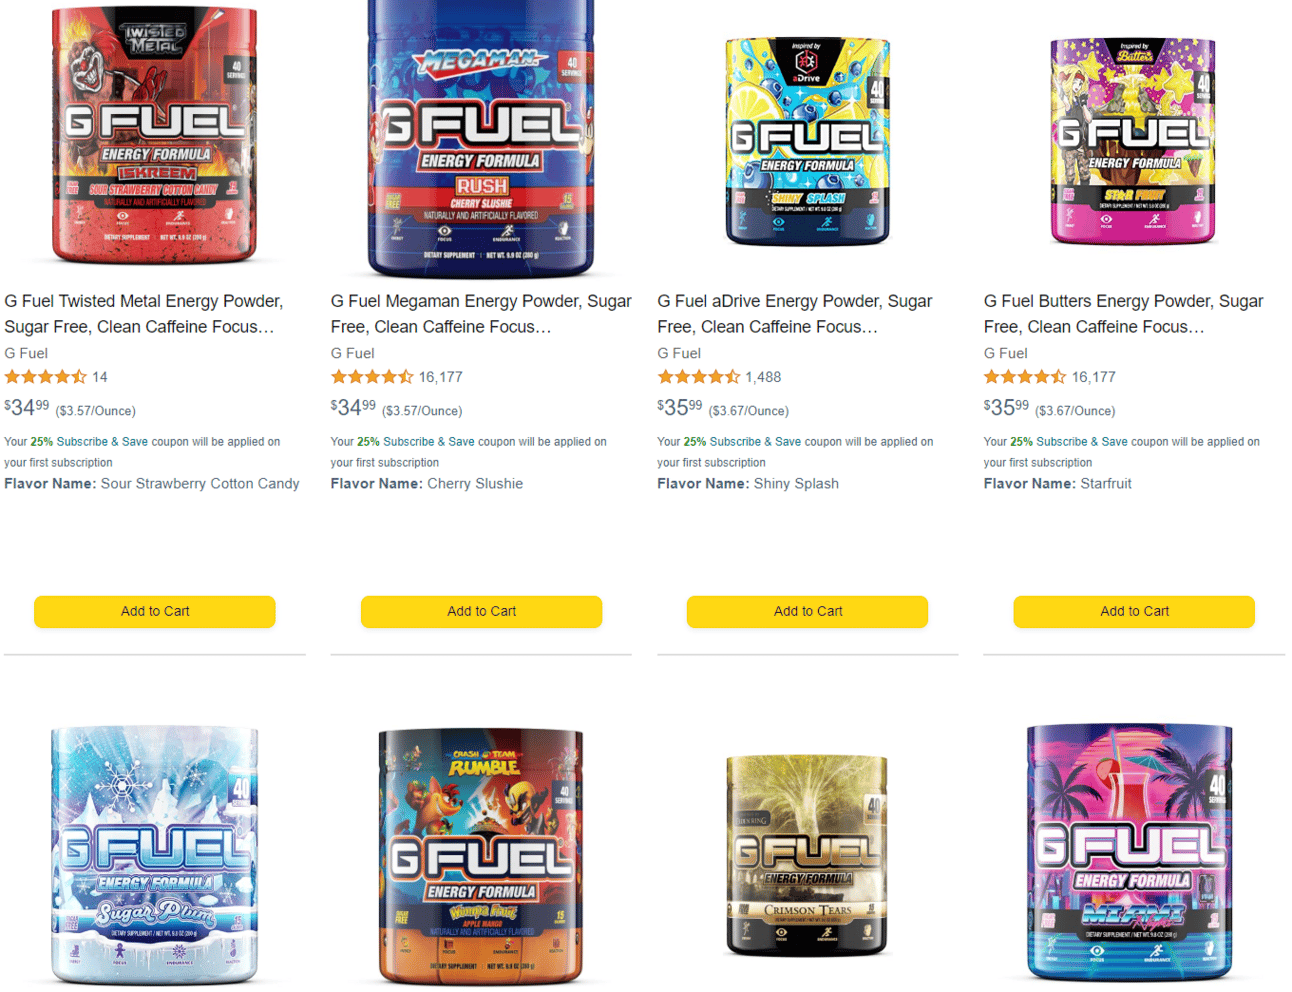Image resolution: width=1292 pixels, height=992 pixels.
Task: Open G Fuel Twisted Metal product title link
Action: point(144,314)
